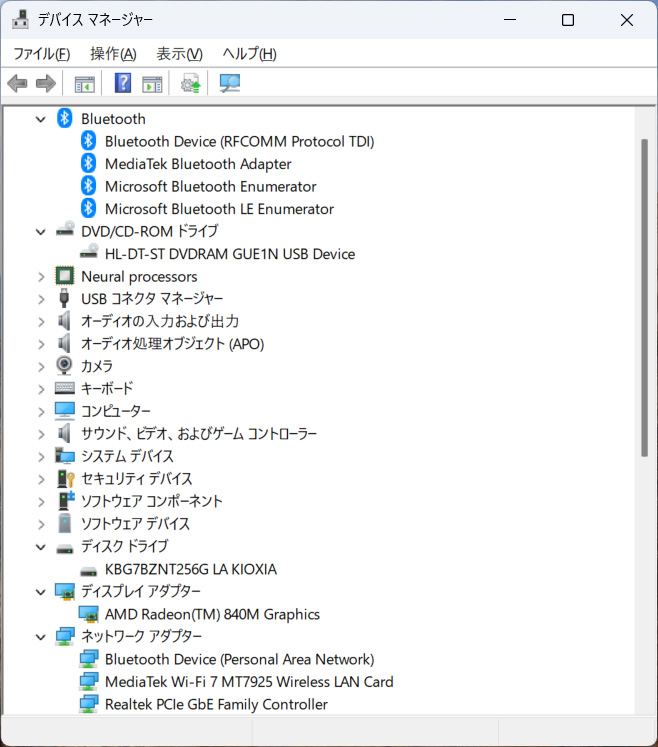The width and height of the screenshot is (658, 747).
Task: Click the USB コネクタ マネージャー plug icon
Action: [x=64, y=298]
